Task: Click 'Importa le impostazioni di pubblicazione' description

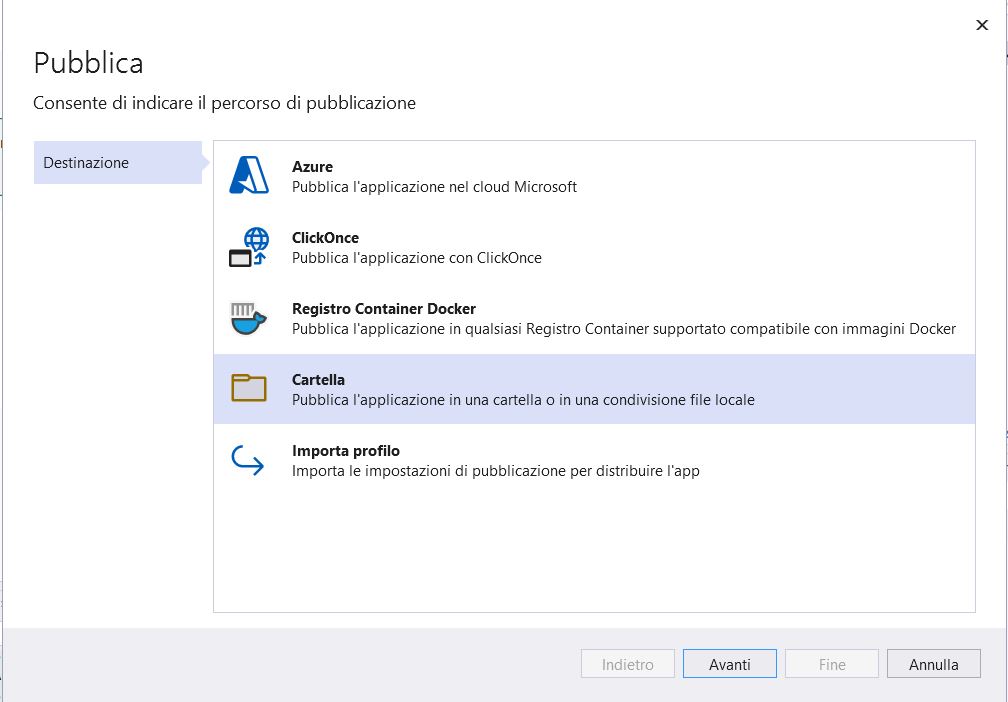Action: click(496, 471)
